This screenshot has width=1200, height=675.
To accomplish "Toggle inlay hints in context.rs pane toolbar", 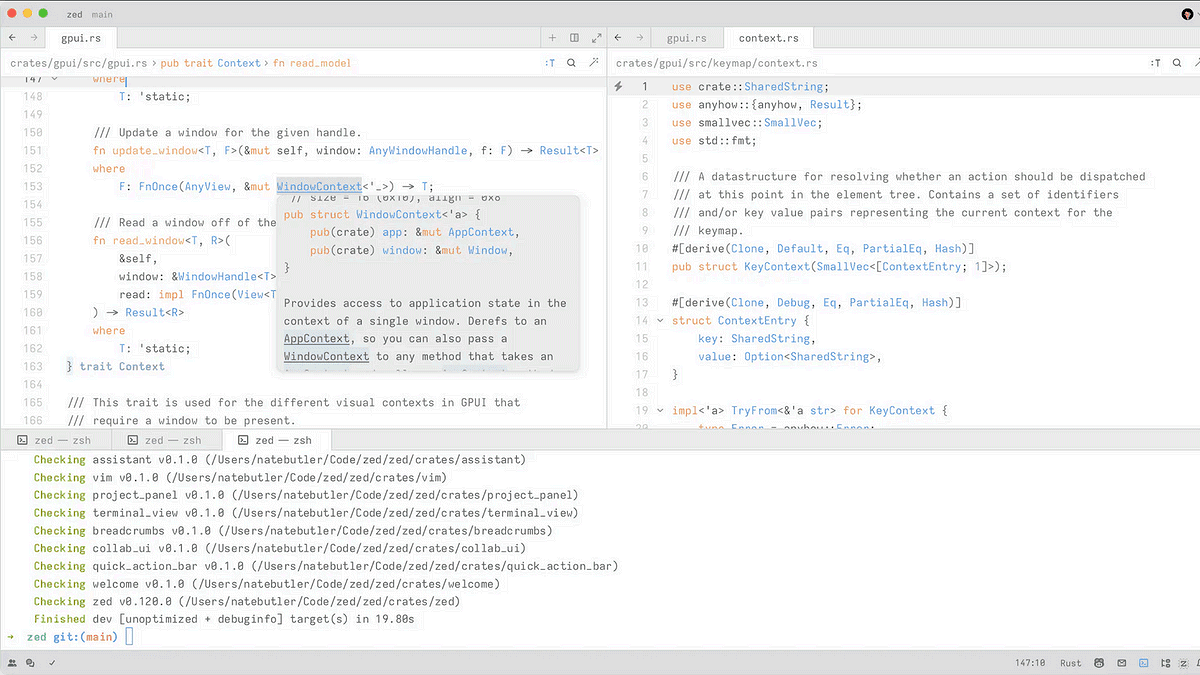I will pyautogui.click(x=1155, y=63).
